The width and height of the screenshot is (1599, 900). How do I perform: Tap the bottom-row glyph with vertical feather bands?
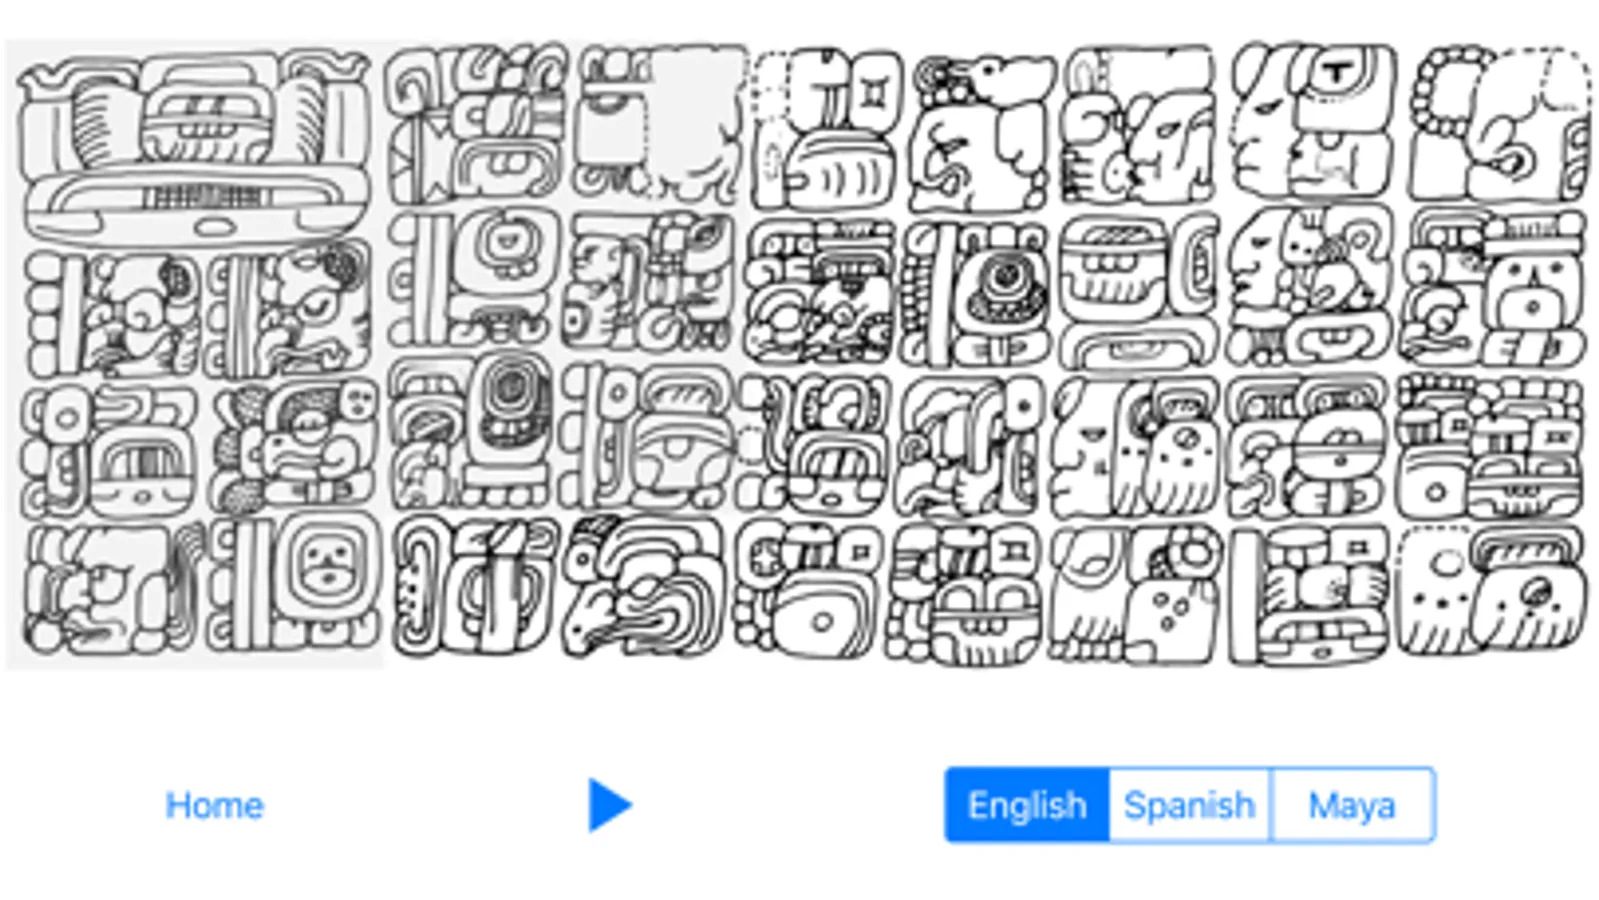coord(474,587)
